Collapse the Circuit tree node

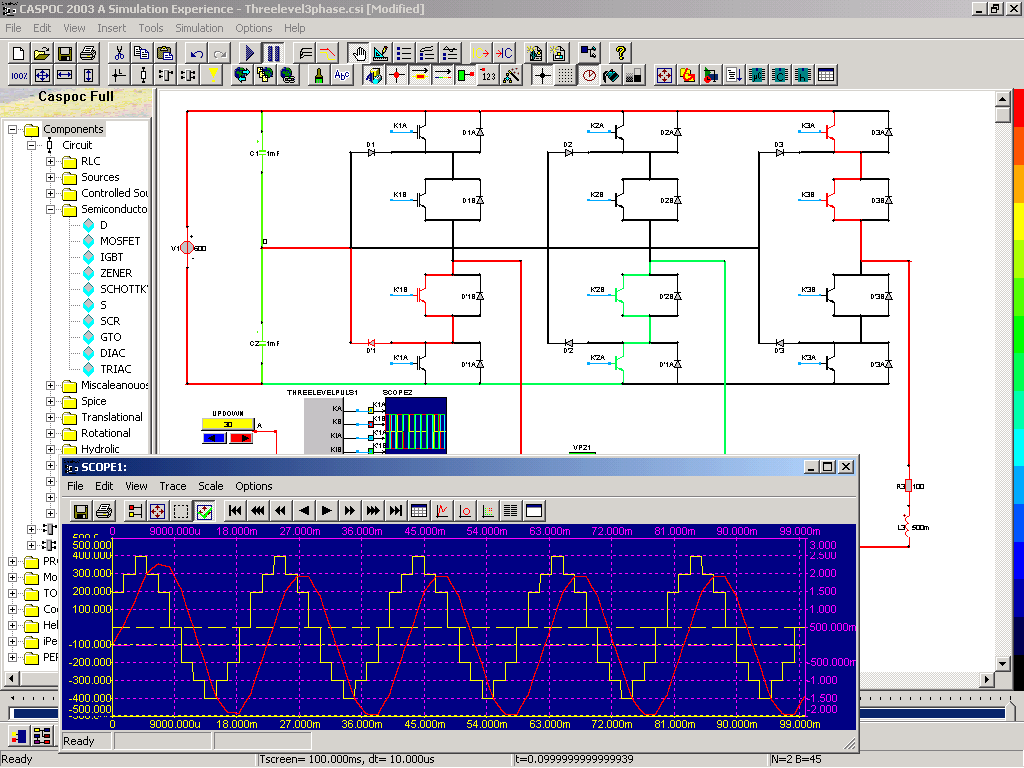pos(31,145)
